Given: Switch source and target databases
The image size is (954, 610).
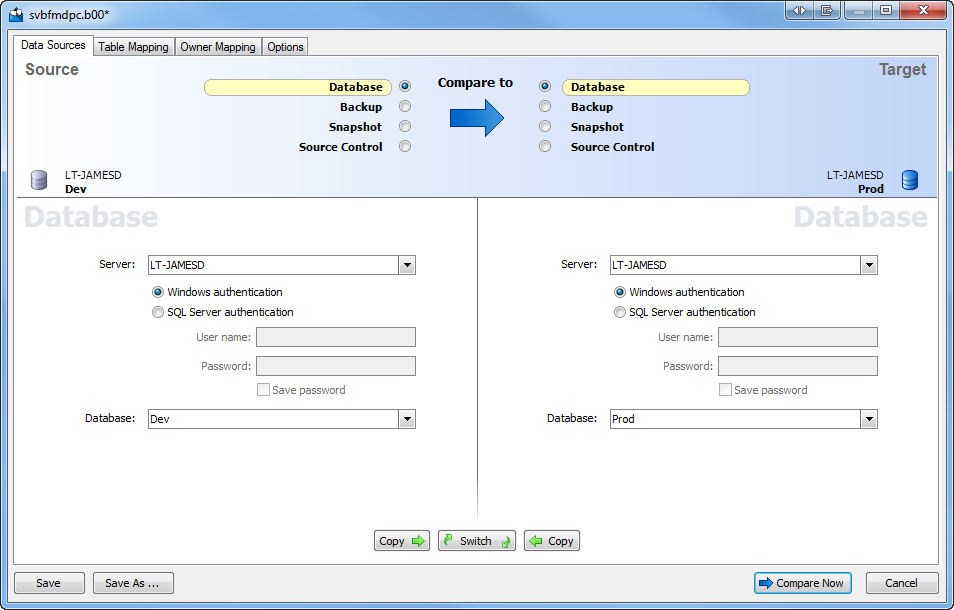Looking at the screenshot, I should coord(476,541).
